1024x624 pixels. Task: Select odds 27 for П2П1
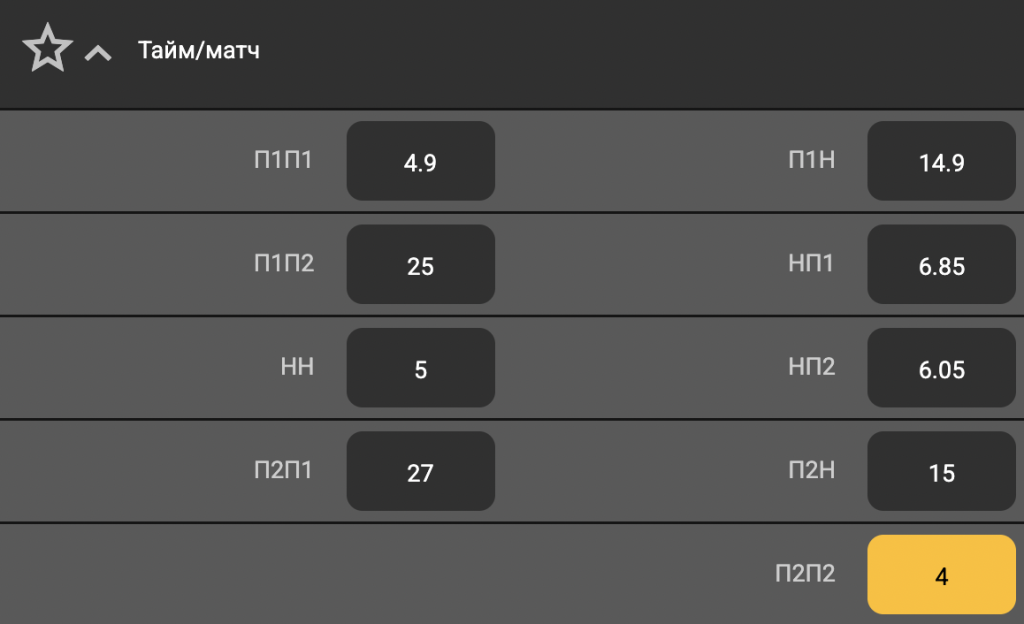pos(420,470)
